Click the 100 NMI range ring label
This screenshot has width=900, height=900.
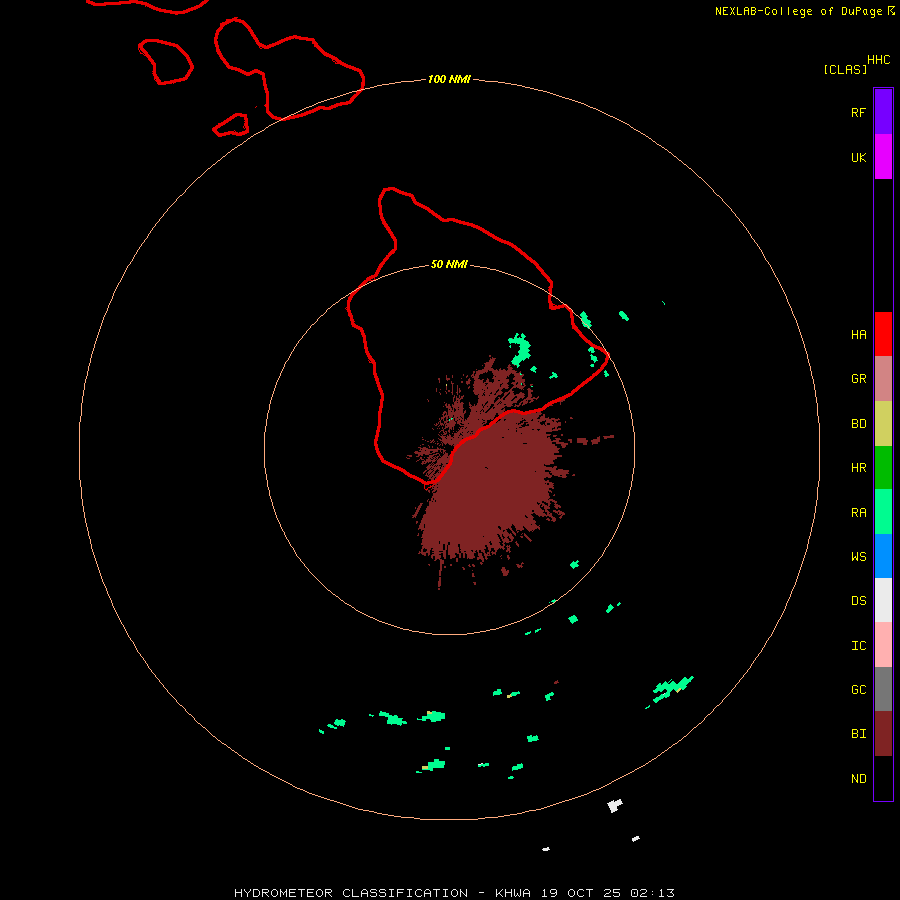tap(449, 79)
